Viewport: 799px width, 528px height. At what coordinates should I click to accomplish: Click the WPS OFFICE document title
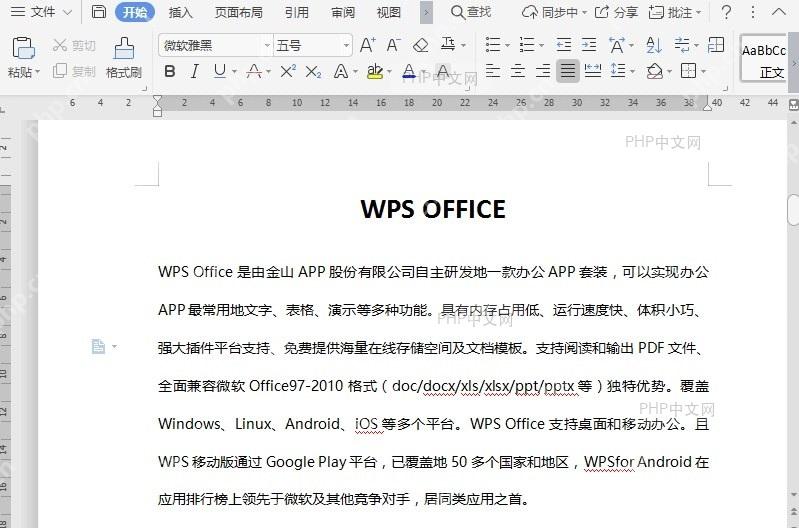[433, 209]
